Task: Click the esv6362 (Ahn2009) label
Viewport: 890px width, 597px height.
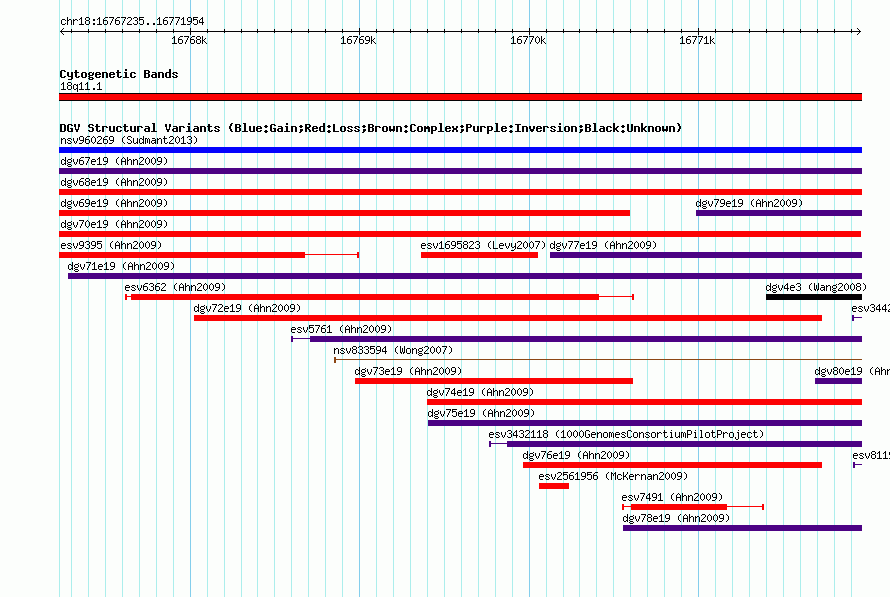Action: click(x=175, y=287)
